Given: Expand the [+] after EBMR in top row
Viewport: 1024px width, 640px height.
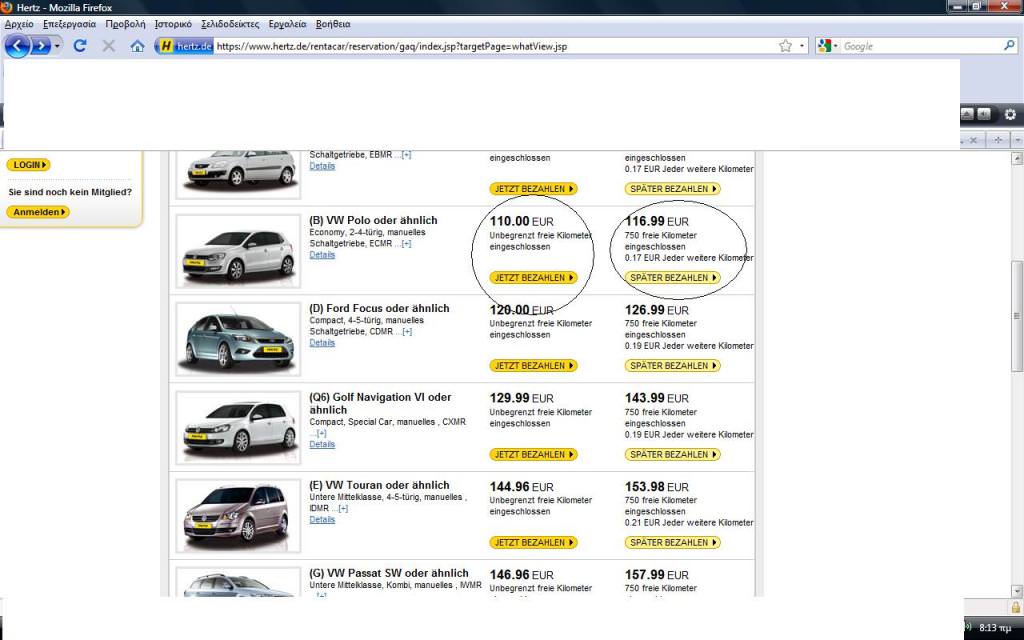Looking at the screenshot, I should pyautogui.click(x=406, y=155).
